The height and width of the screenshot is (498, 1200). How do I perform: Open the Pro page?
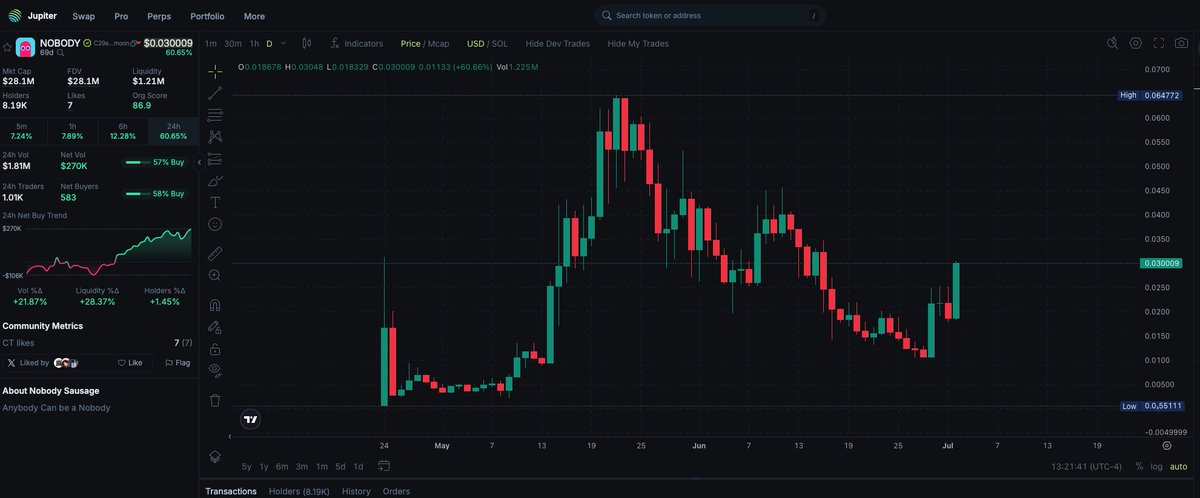coord(121,16)
